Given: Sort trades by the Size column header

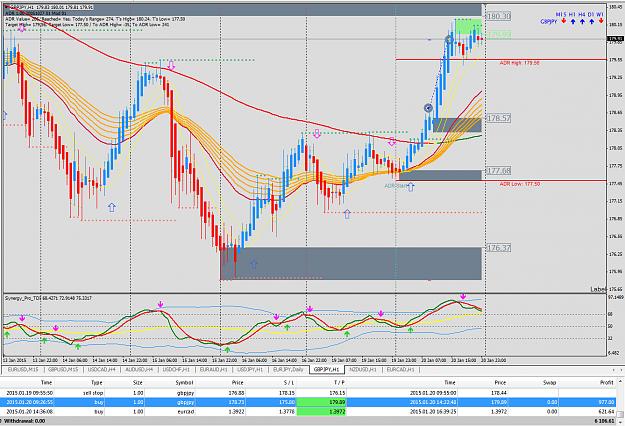Looking at the screenshot, I should pyautogui.click(x=138, y=383).
